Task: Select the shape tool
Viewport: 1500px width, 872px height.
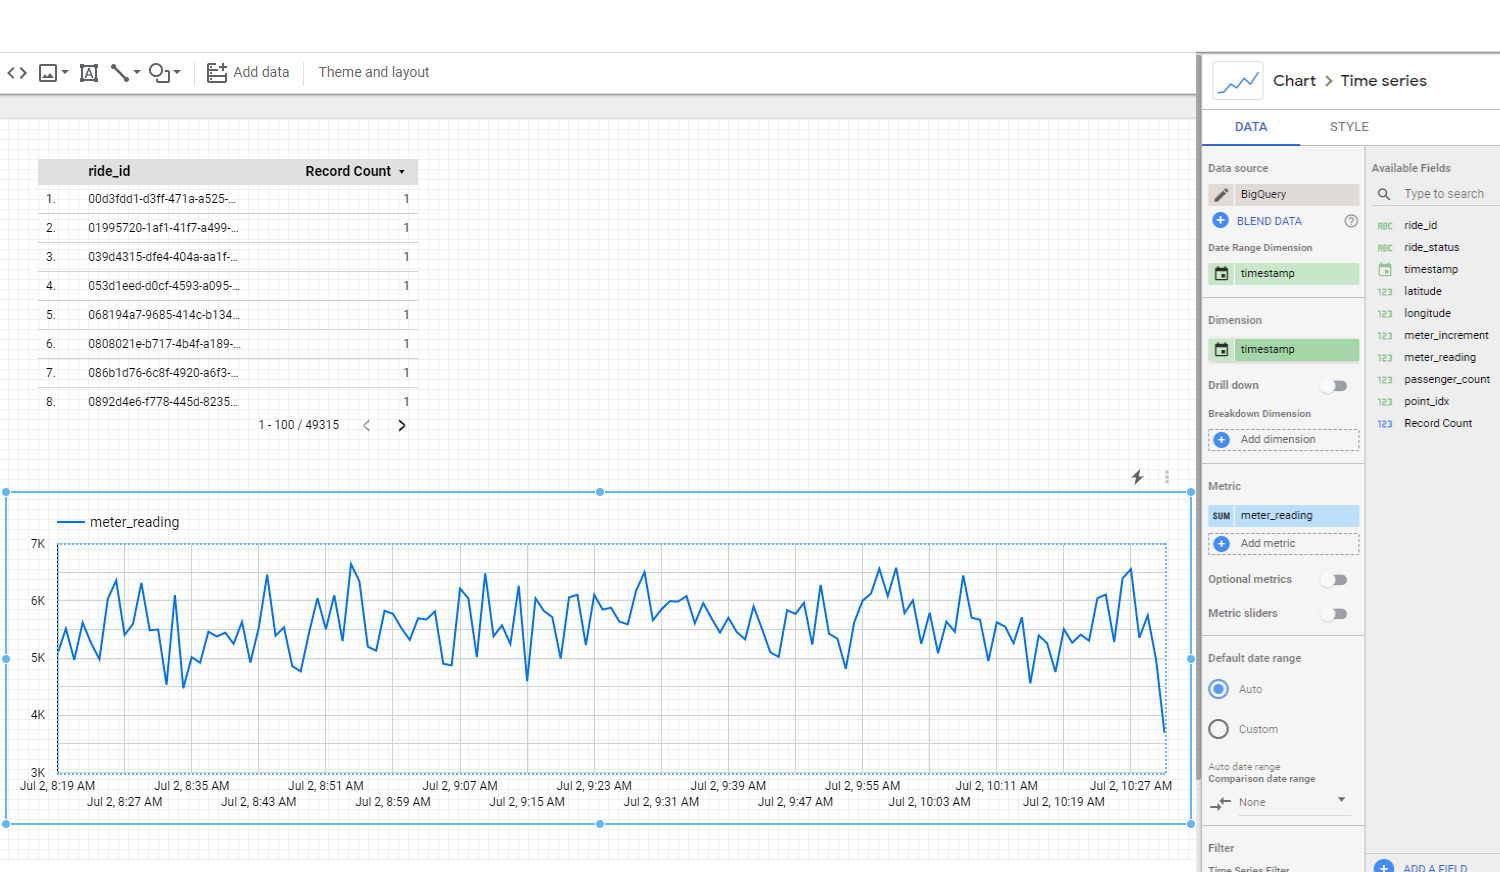Action: 159,73
